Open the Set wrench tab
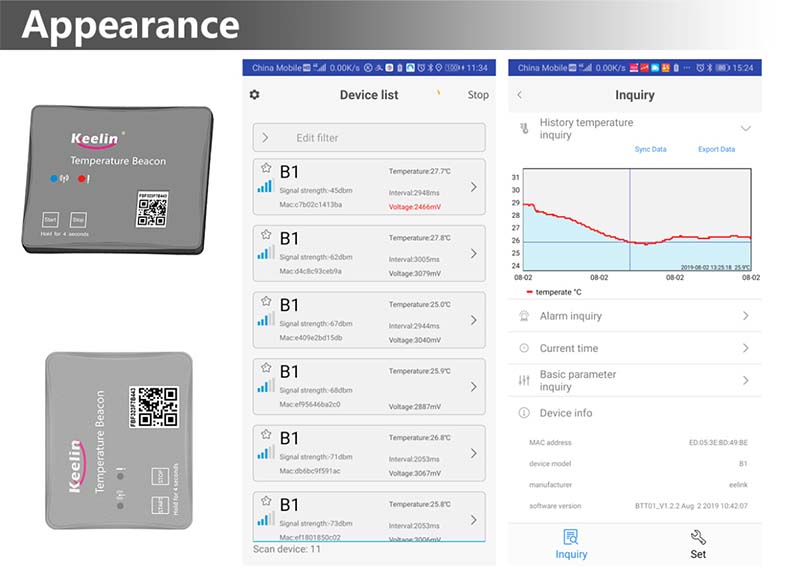 698,544
